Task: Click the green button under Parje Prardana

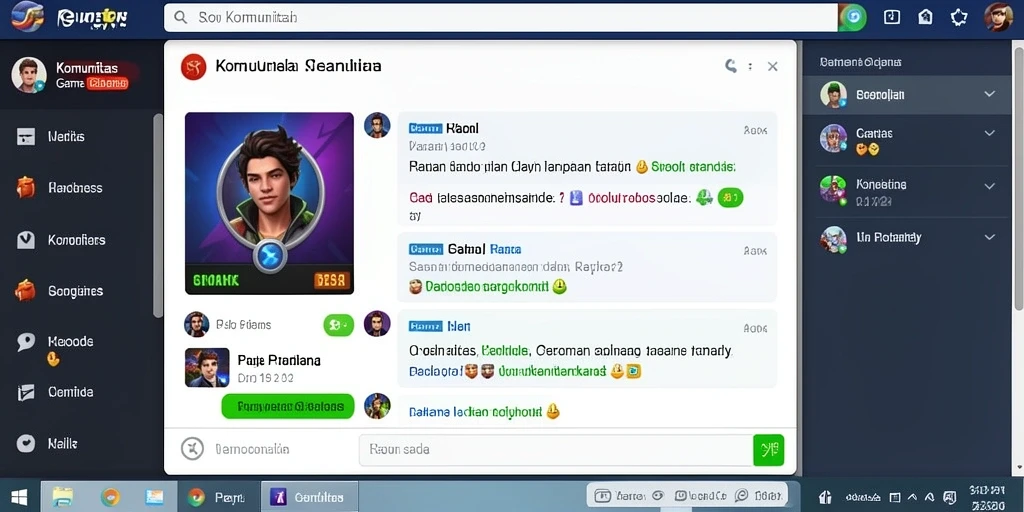Action: (x=287, y=406)
